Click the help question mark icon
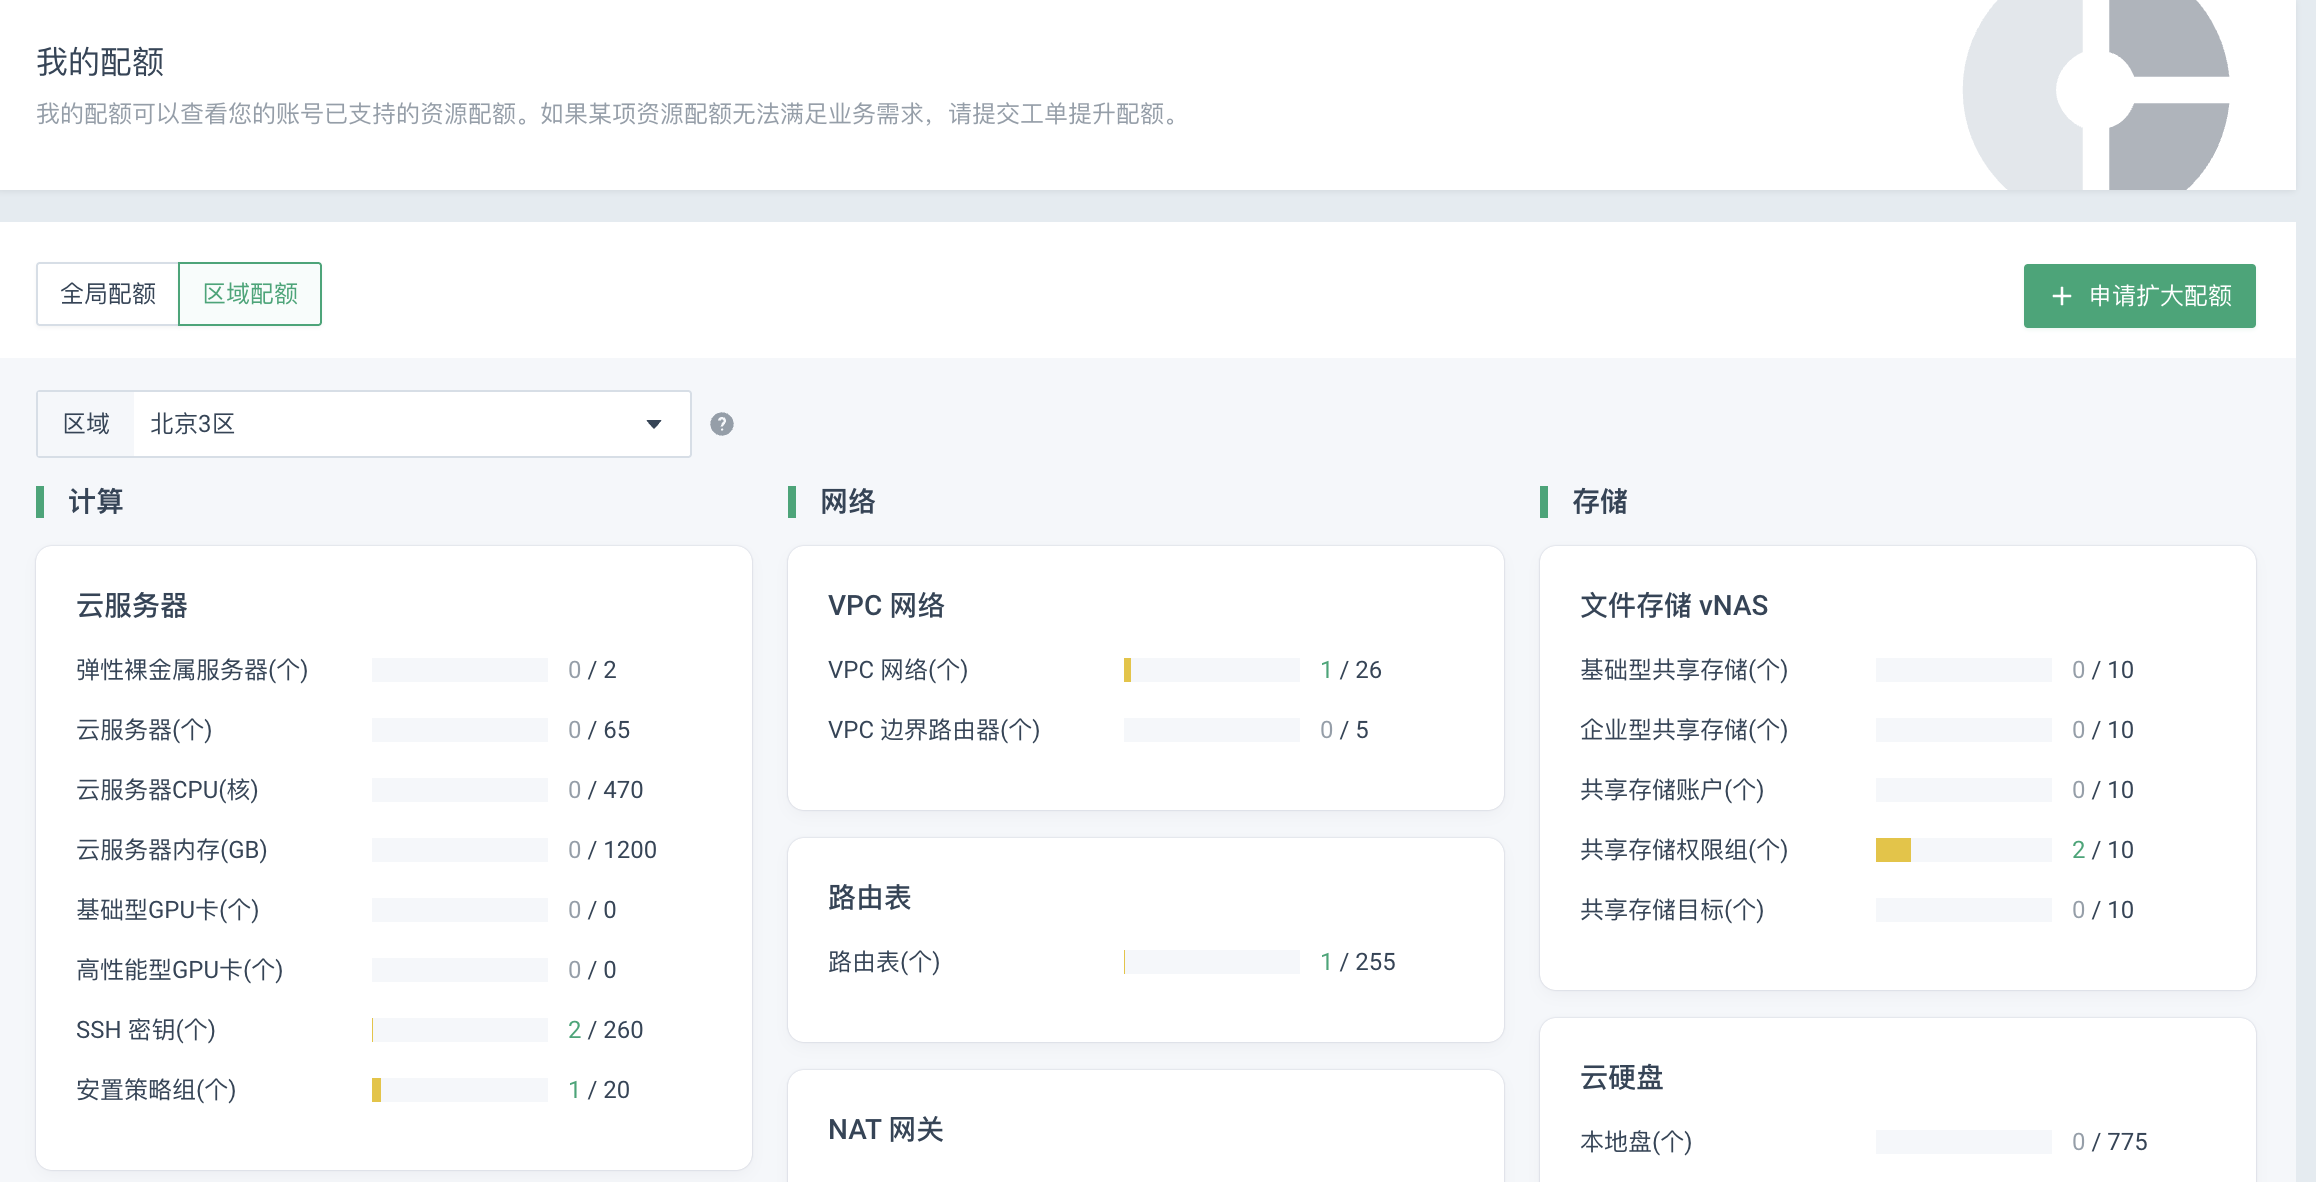This screenshot has width=2316, height=1182. tap(721, 424)
